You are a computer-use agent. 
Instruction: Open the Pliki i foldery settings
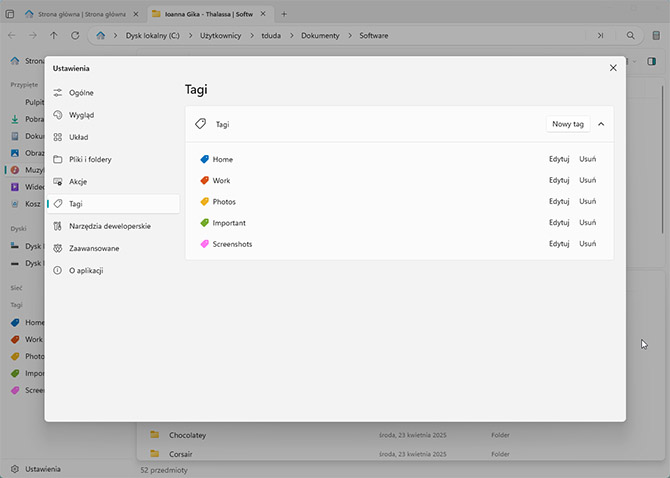click(90, 159)
